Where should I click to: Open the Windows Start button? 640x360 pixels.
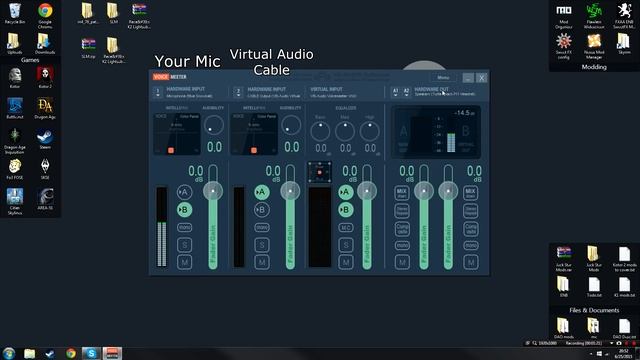[x=9, y=353]
